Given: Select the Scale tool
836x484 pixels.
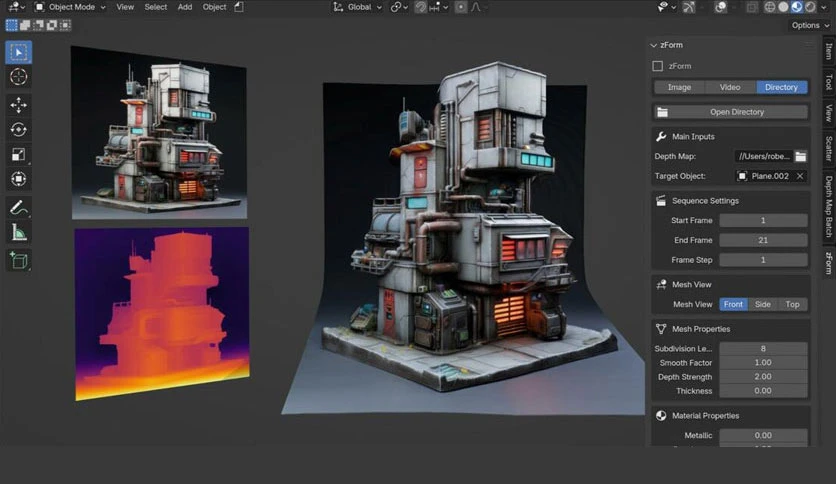Looking at the screenshot, I should click(x=19, y=154).
